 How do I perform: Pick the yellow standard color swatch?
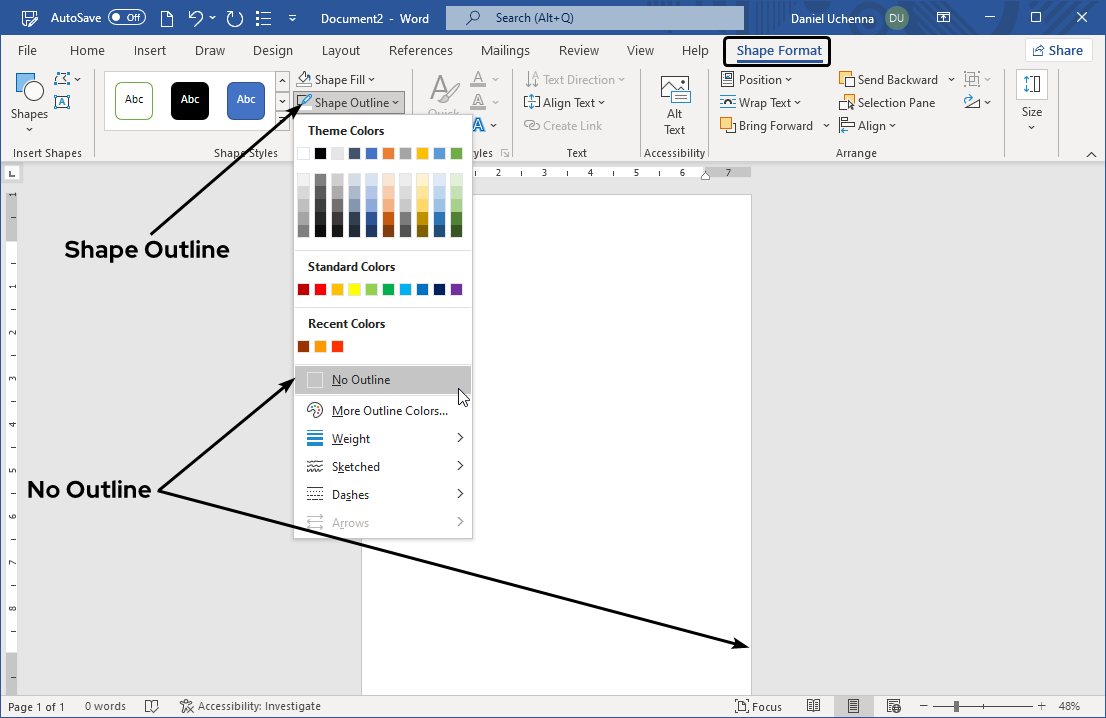[x=354, y=290]
